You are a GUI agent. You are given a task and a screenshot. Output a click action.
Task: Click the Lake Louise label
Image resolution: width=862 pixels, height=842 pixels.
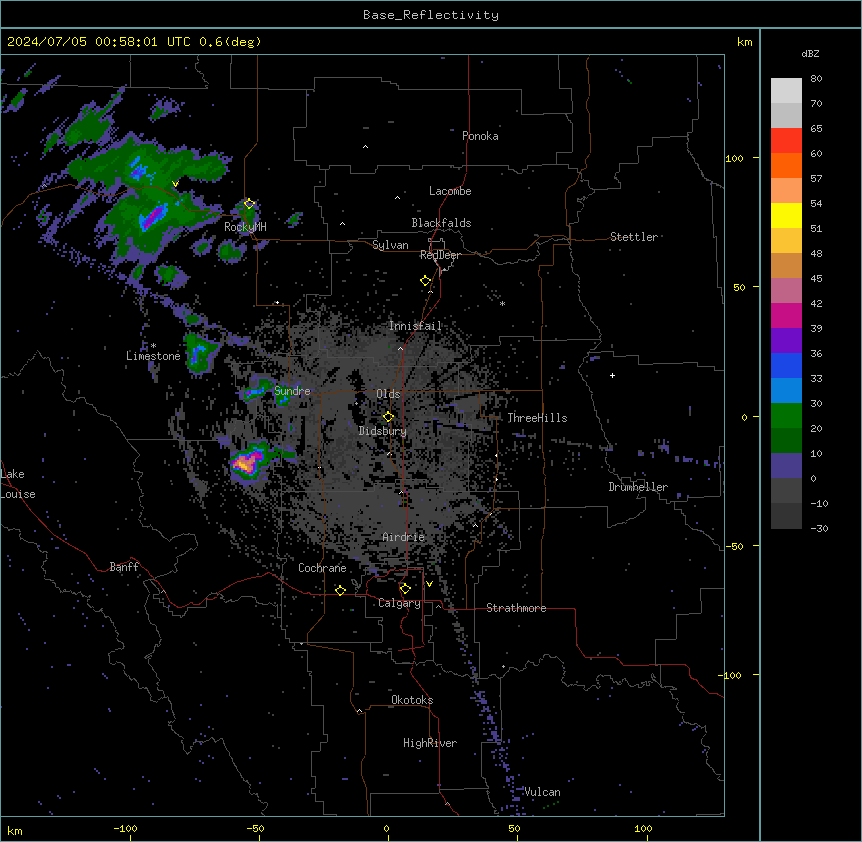(18, 484)
